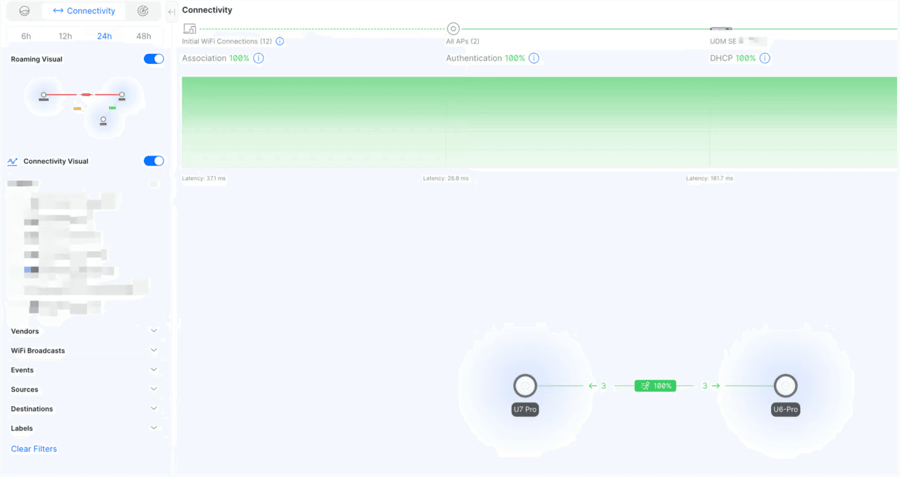Set time range to 6h

(26, 36)
